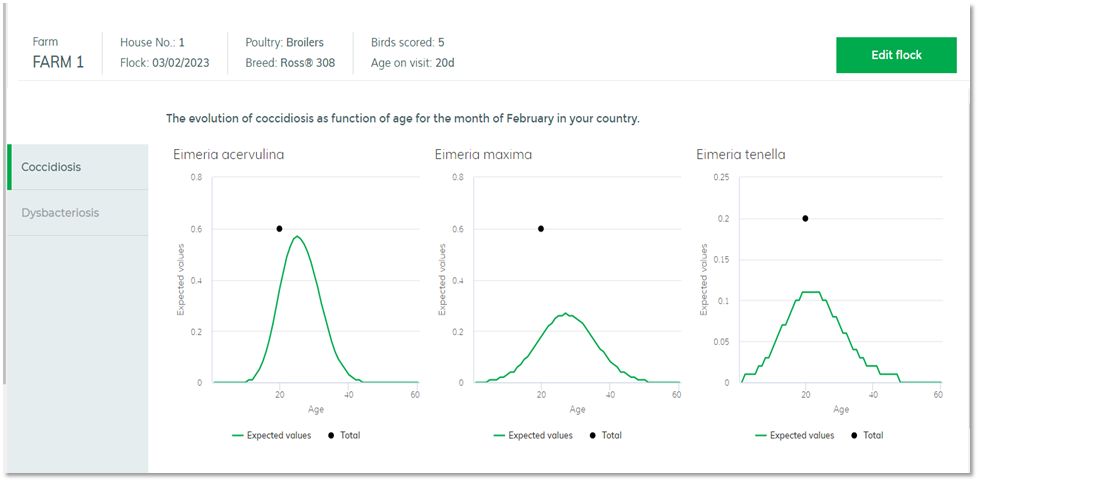Viewport: 1100px width, 482px height.
Task: Click the Edit flock button
Action: click(896, 55)
